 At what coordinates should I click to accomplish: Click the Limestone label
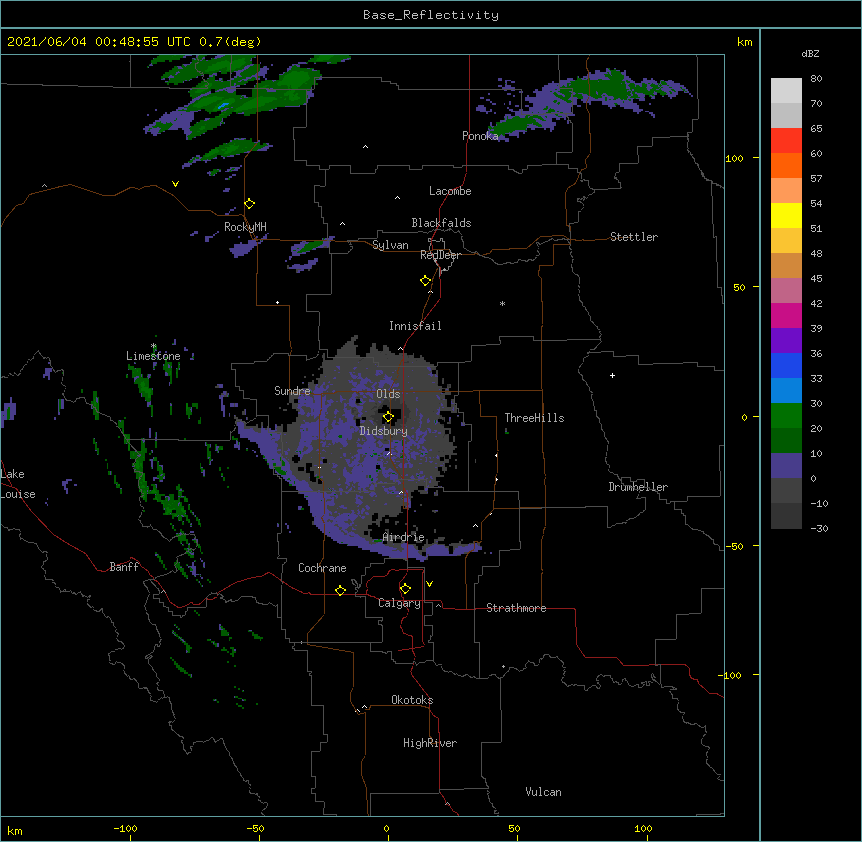(153, 356)
